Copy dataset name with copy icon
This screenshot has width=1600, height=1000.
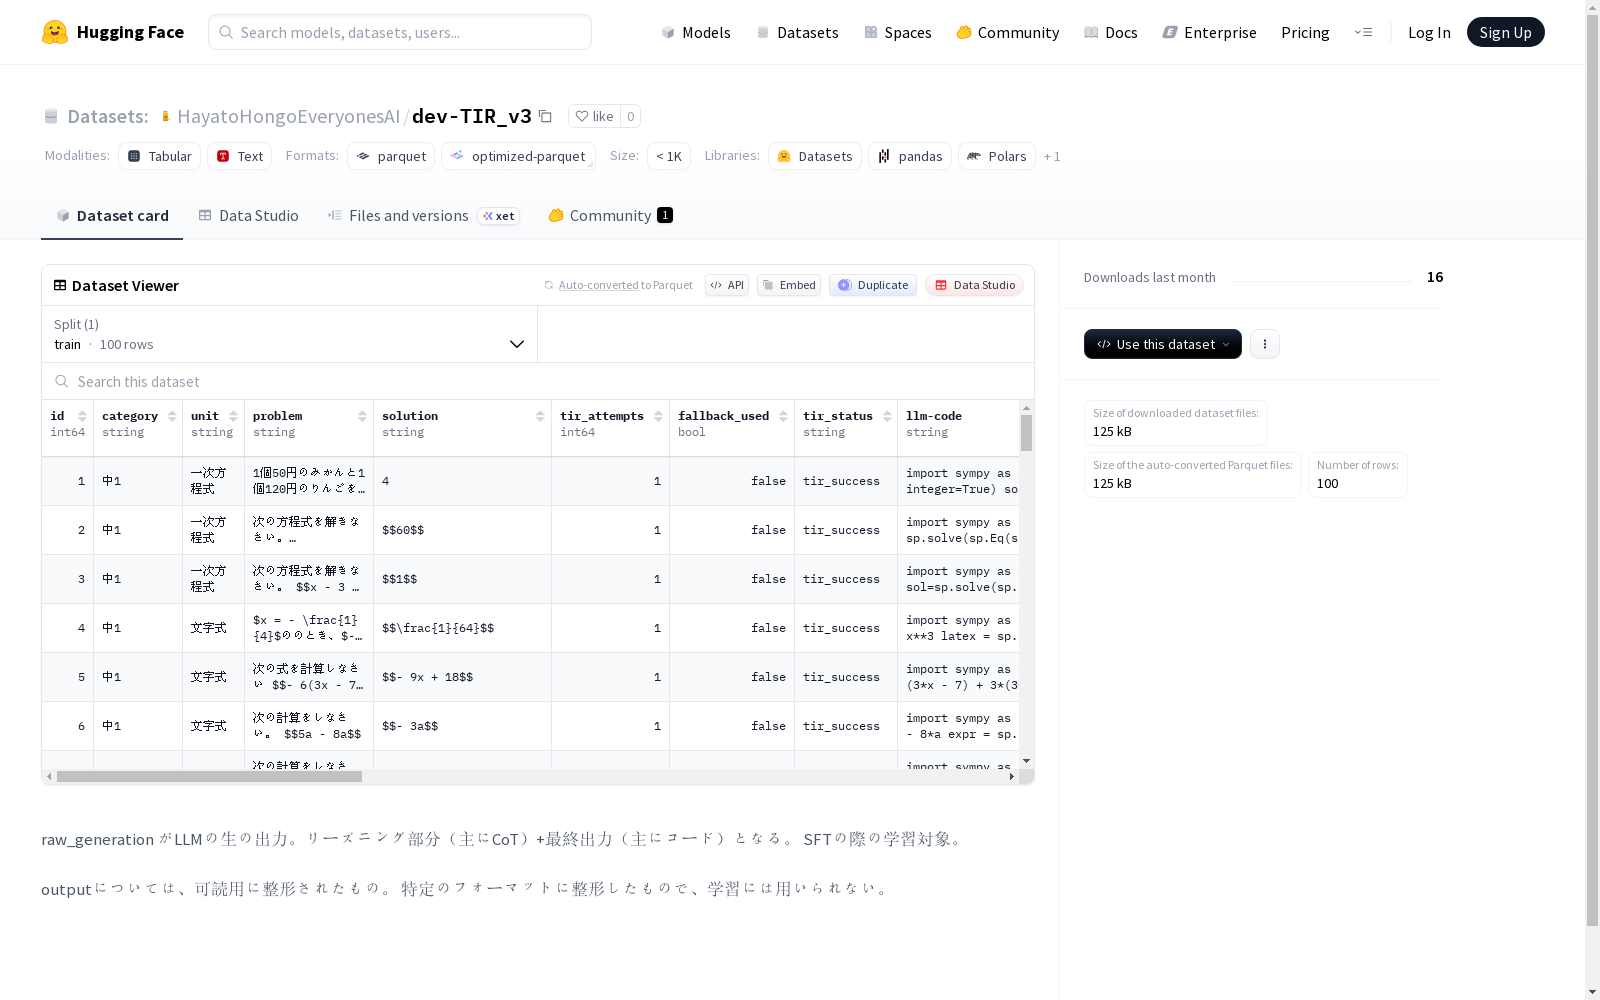pyautogui.click(x=545, y=116)
